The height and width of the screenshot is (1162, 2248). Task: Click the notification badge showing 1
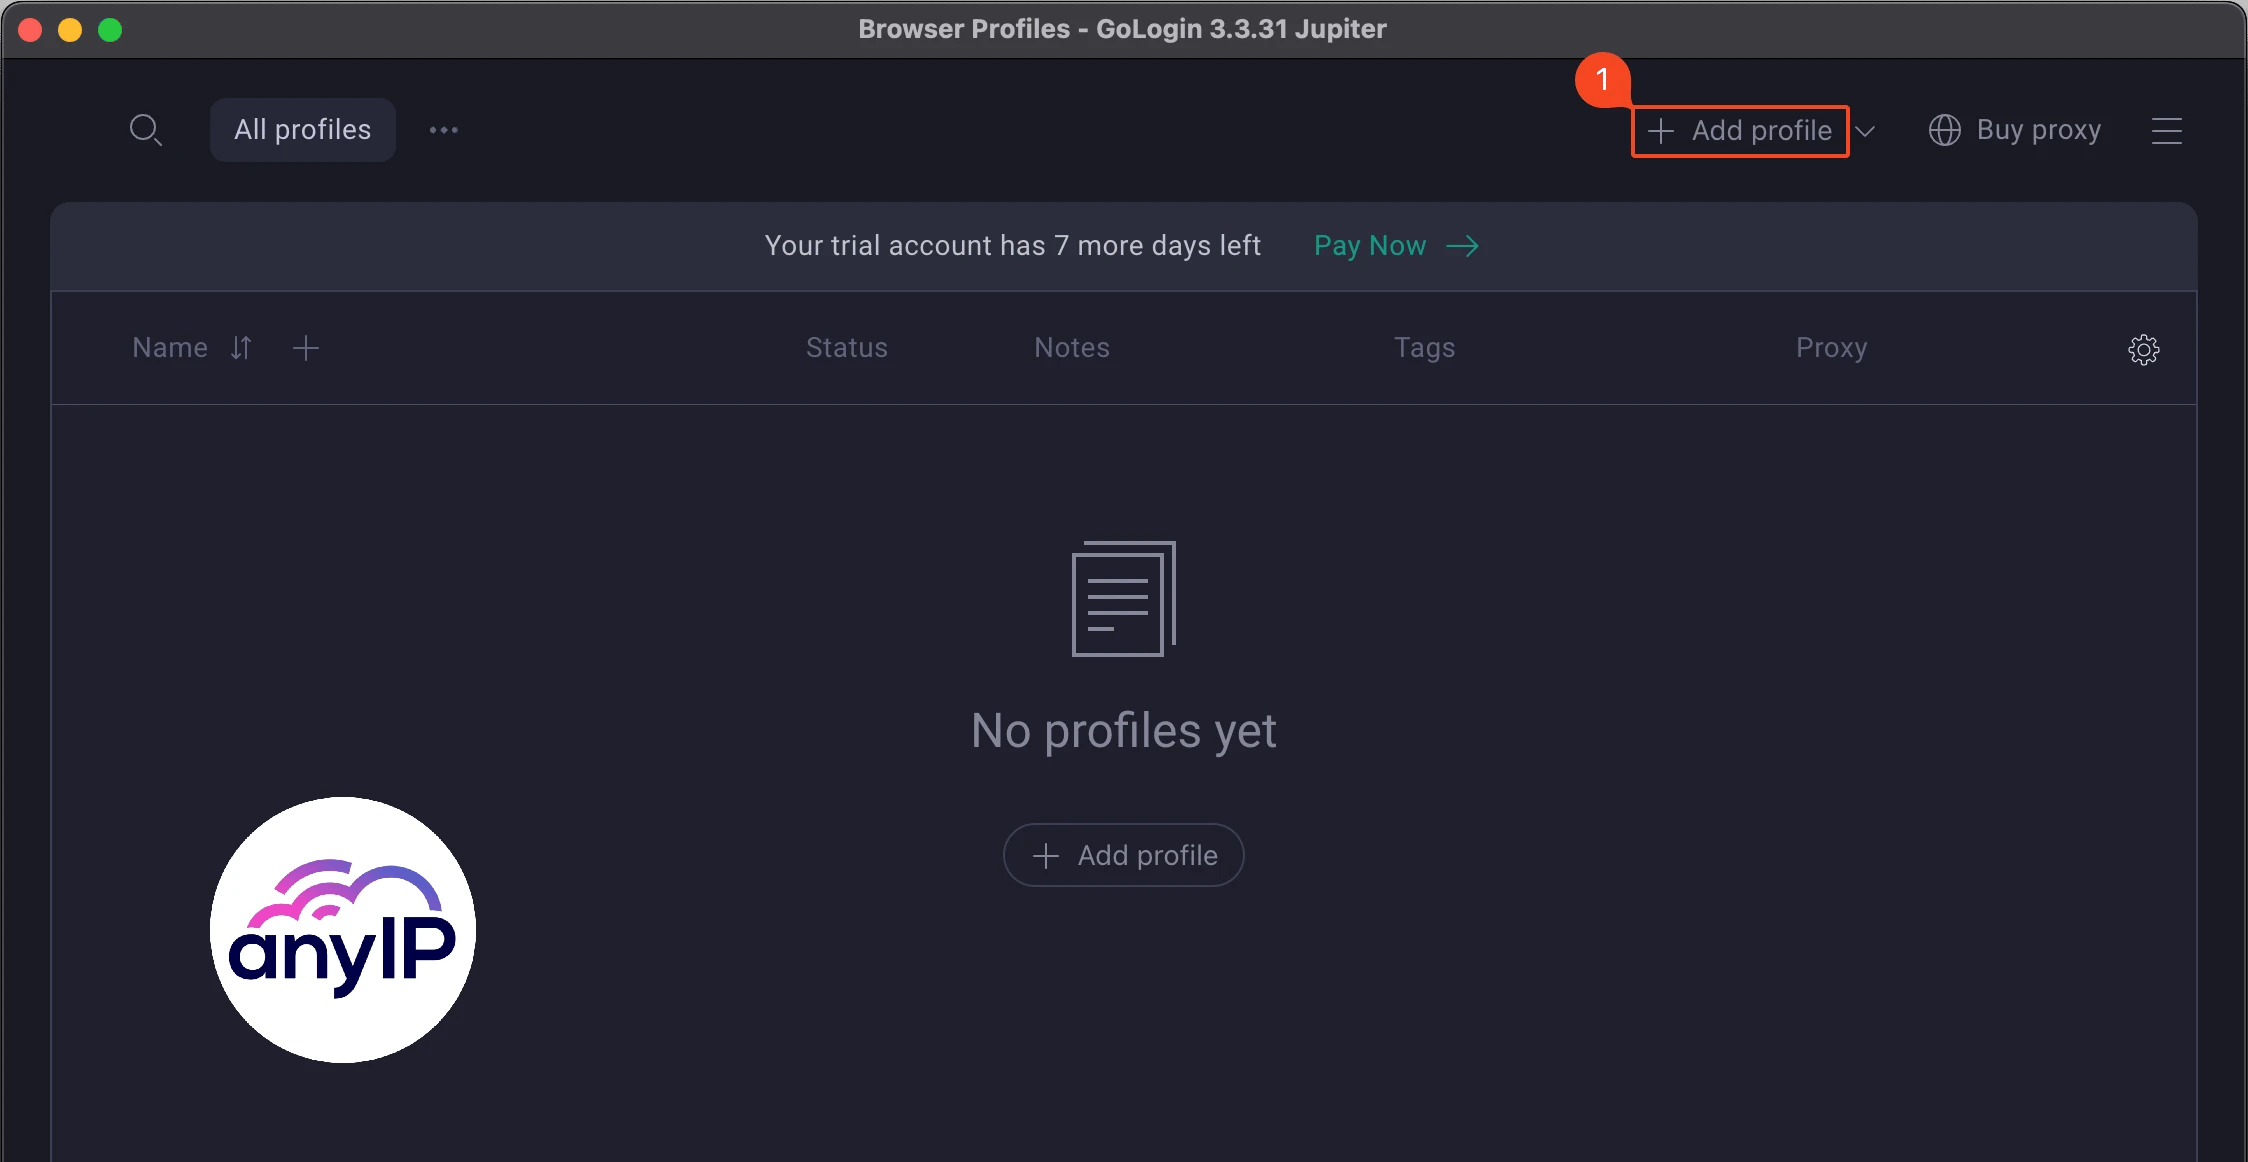[1605, 82]
